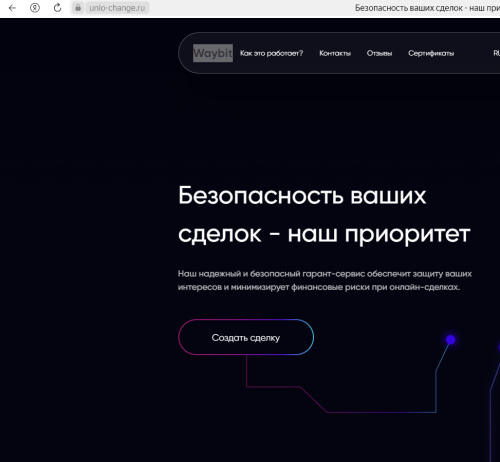Image resolution: width=500 pixels, height=462 pixels.
Task: Click the guarantee-service description paragraph
Action: click(x=325, y=280)
